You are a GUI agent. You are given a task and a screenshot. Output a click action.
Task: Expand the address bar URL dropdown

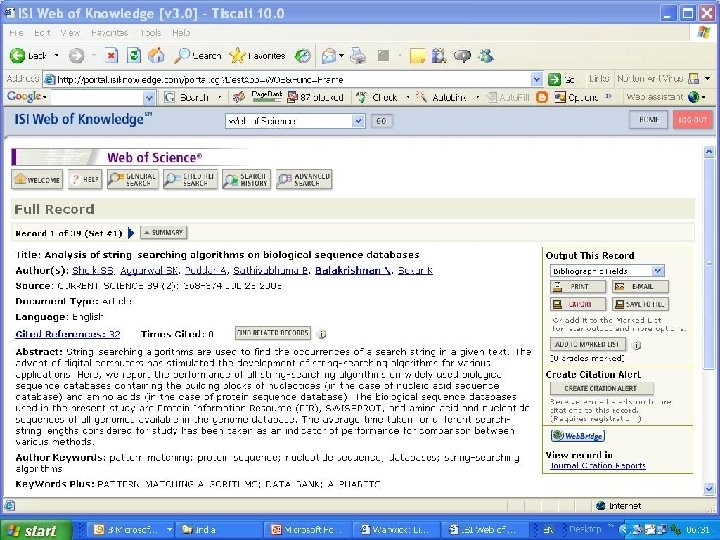pyautogui.click(x=536, y=79)
